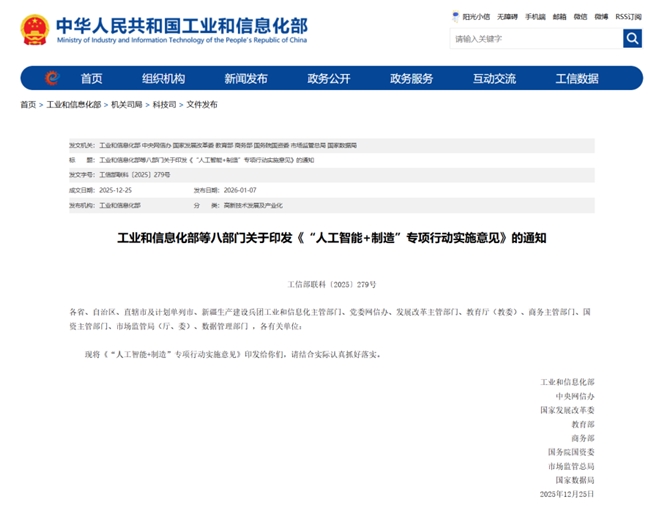Click the 微信 link in the header

pyautogui.click(x=580, y=17)
